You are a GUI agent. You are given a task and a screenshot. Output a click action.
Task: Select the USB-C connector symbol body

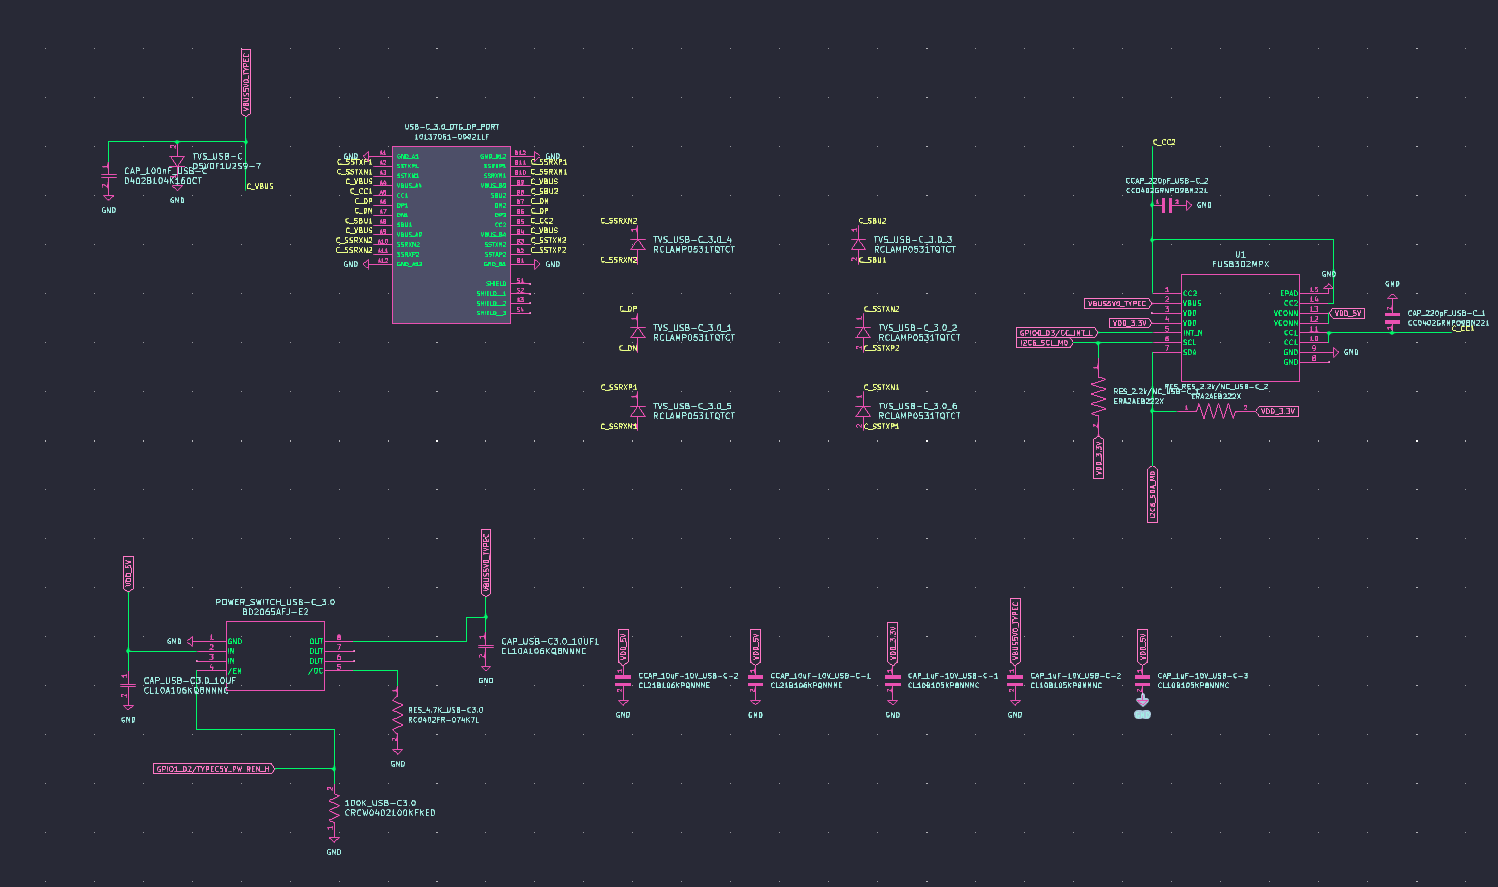click(x=451, y=235)
